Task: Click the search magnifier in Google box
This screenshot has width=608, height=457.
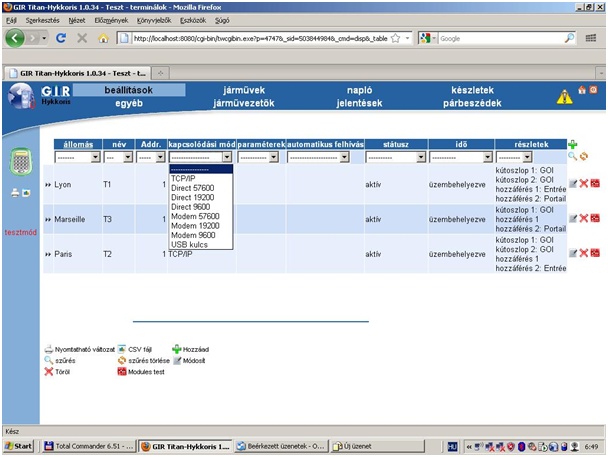Action: [x=570, y=38]
